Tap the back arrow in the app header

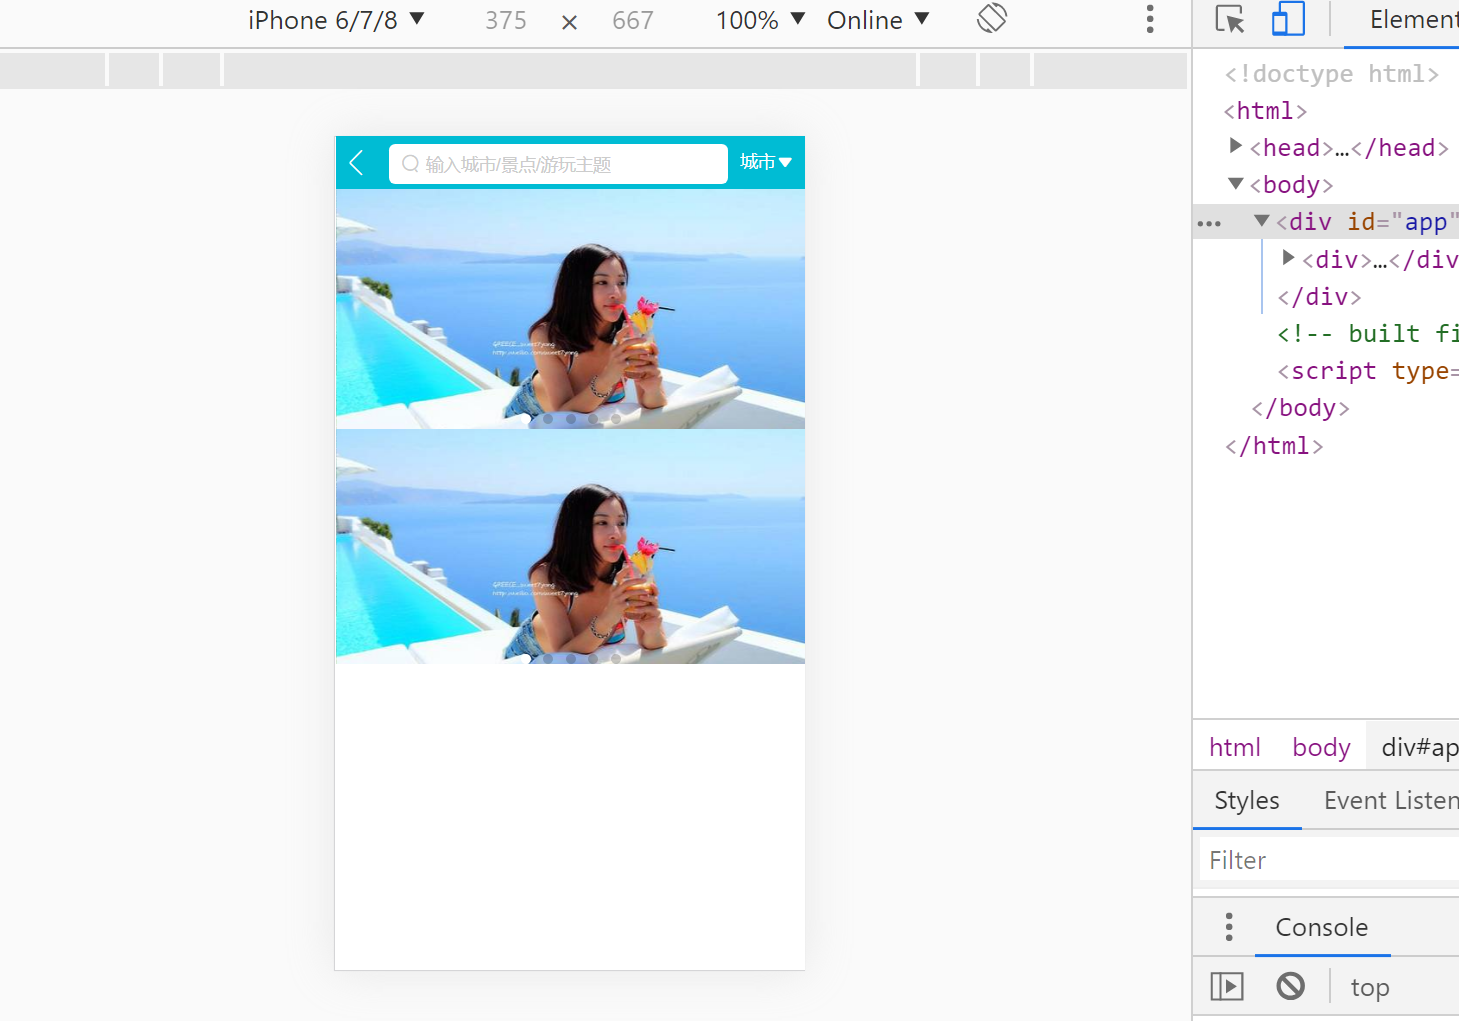click(356, 163)
